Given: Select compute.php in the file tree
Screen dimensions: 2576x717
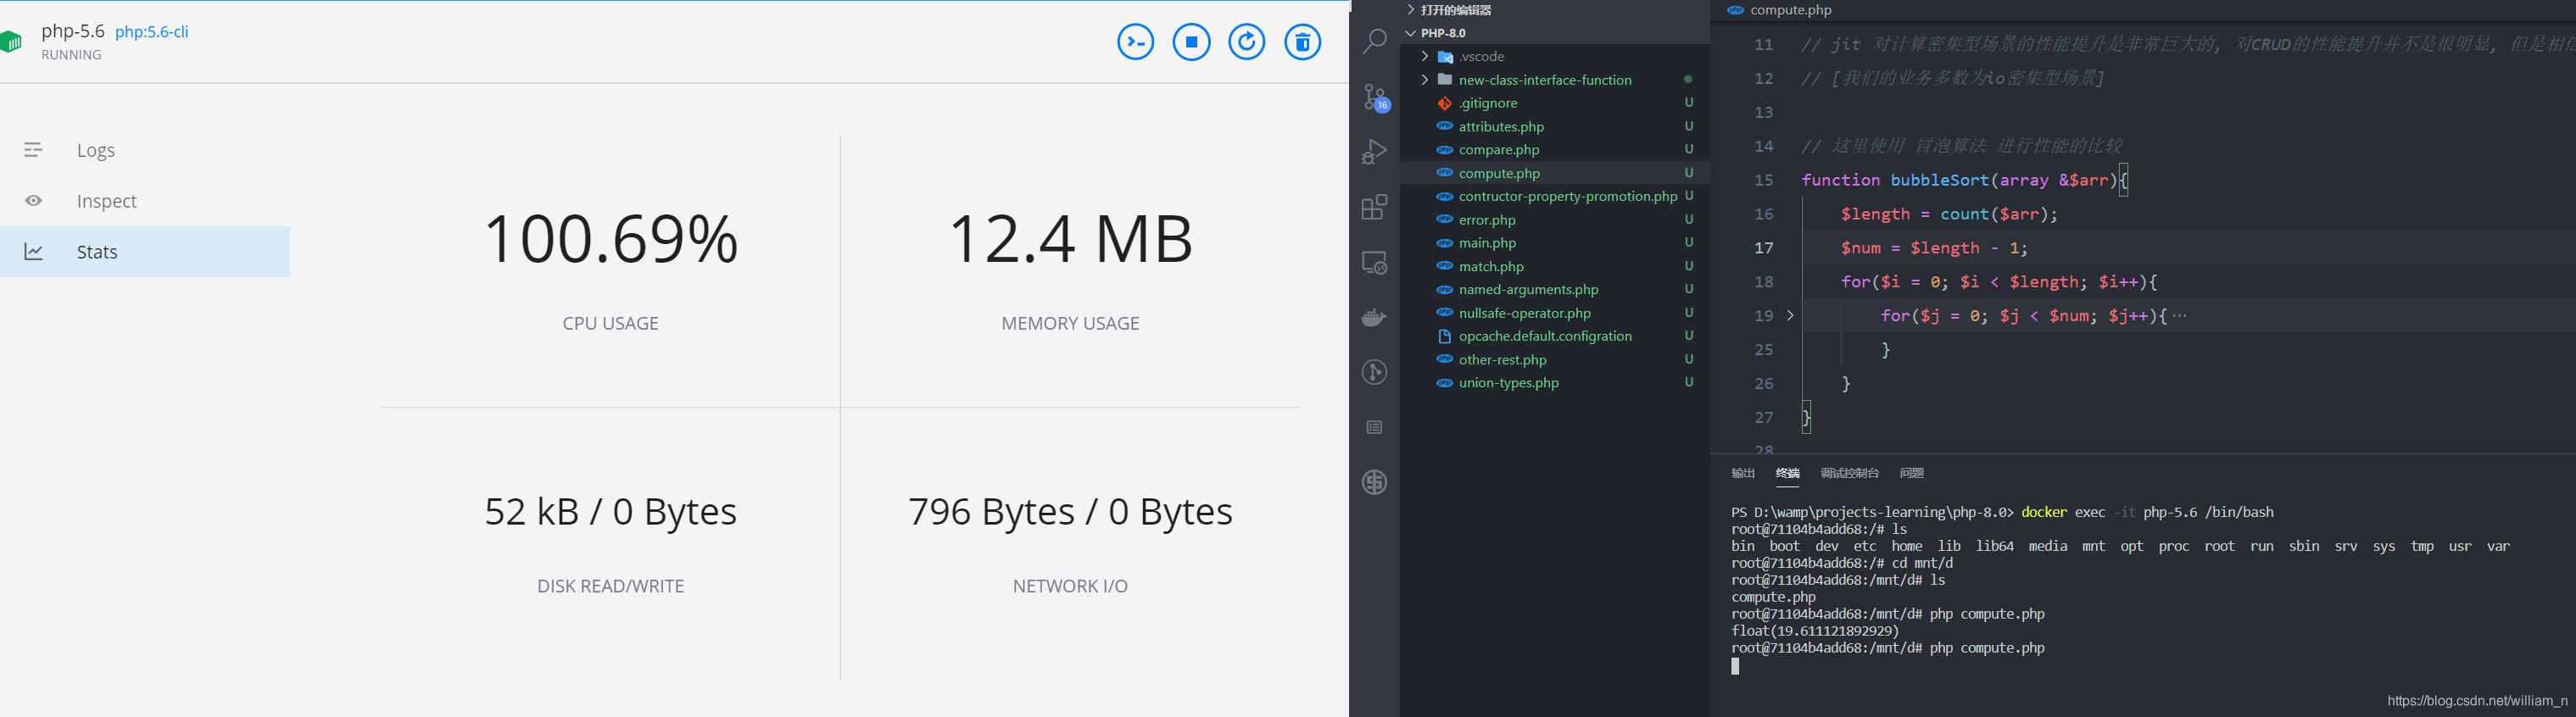Looking at the screenshot, I should 1555,173.
